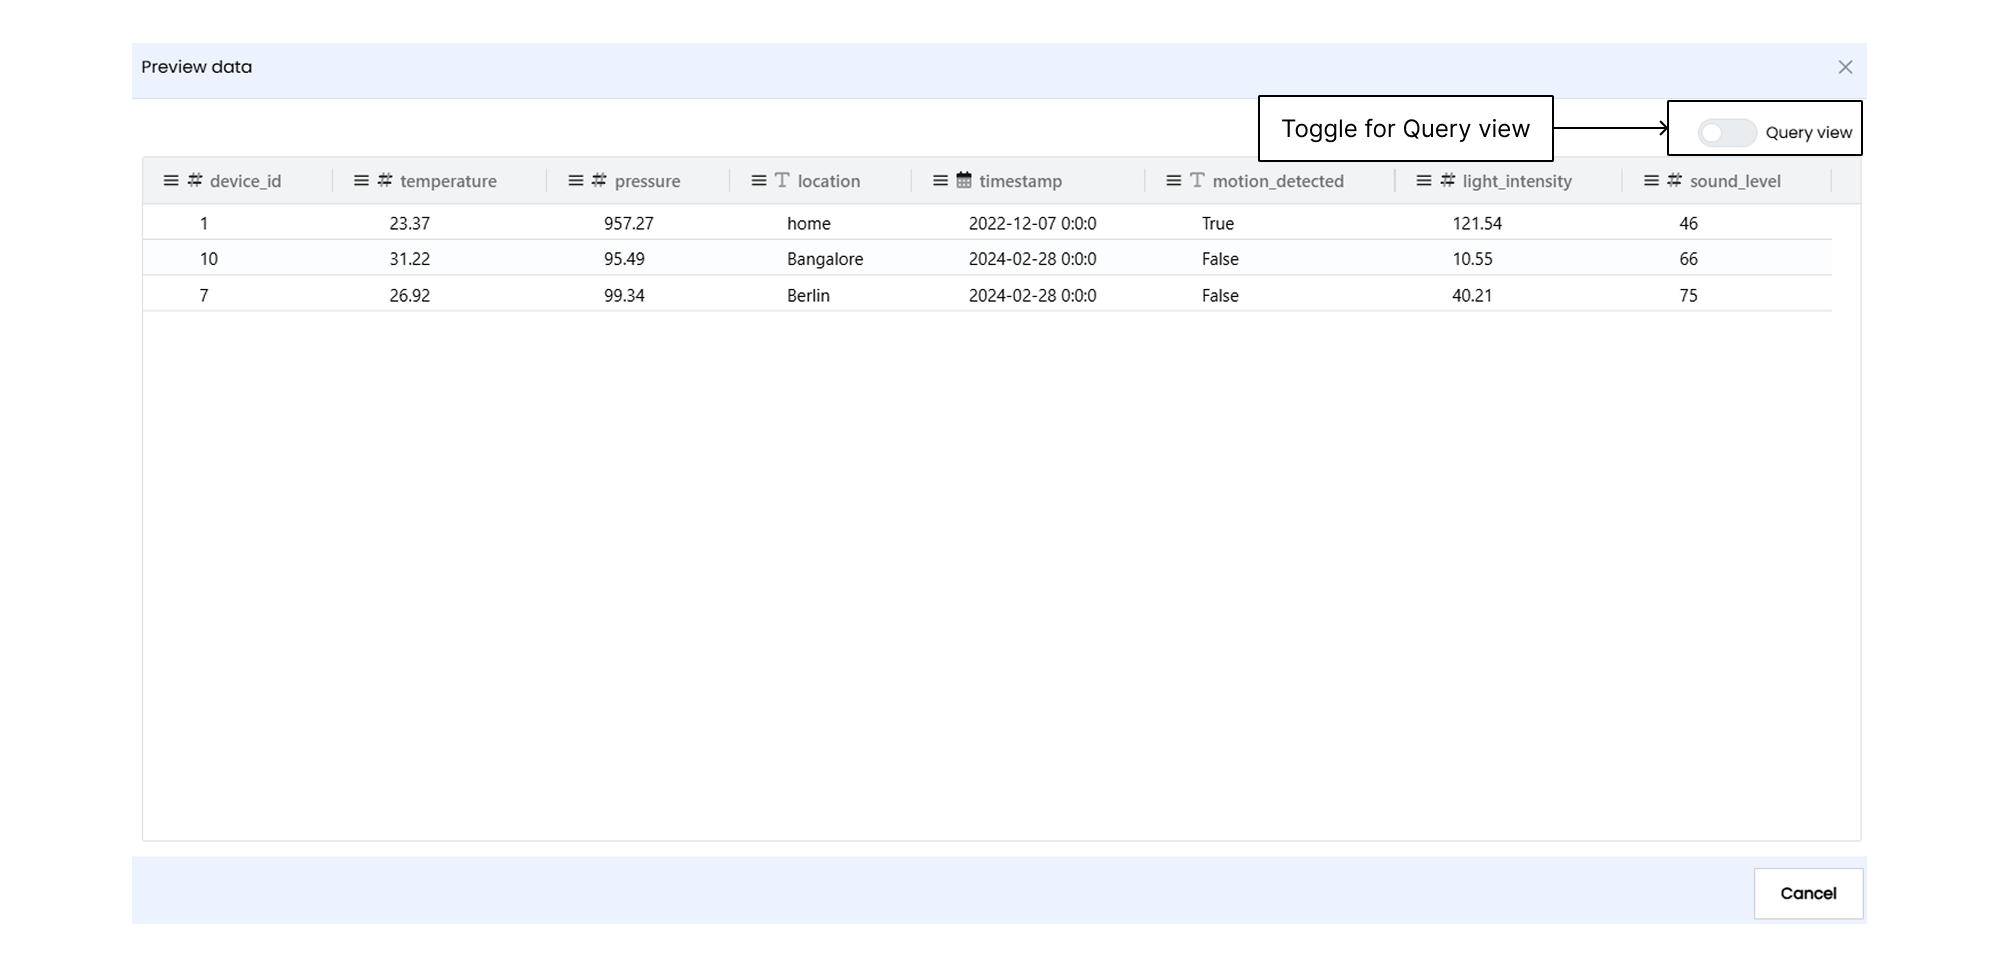The height and width of the screenshot is (967, 2000).
Task: Select the location cell Bangalore
Action: click(825, 259)
